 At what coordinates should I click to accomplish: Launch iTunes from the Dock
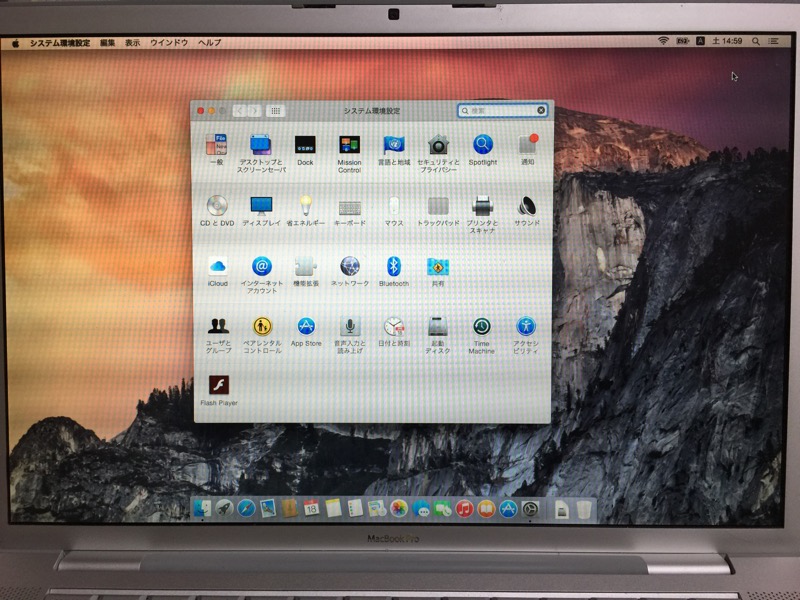464,509
